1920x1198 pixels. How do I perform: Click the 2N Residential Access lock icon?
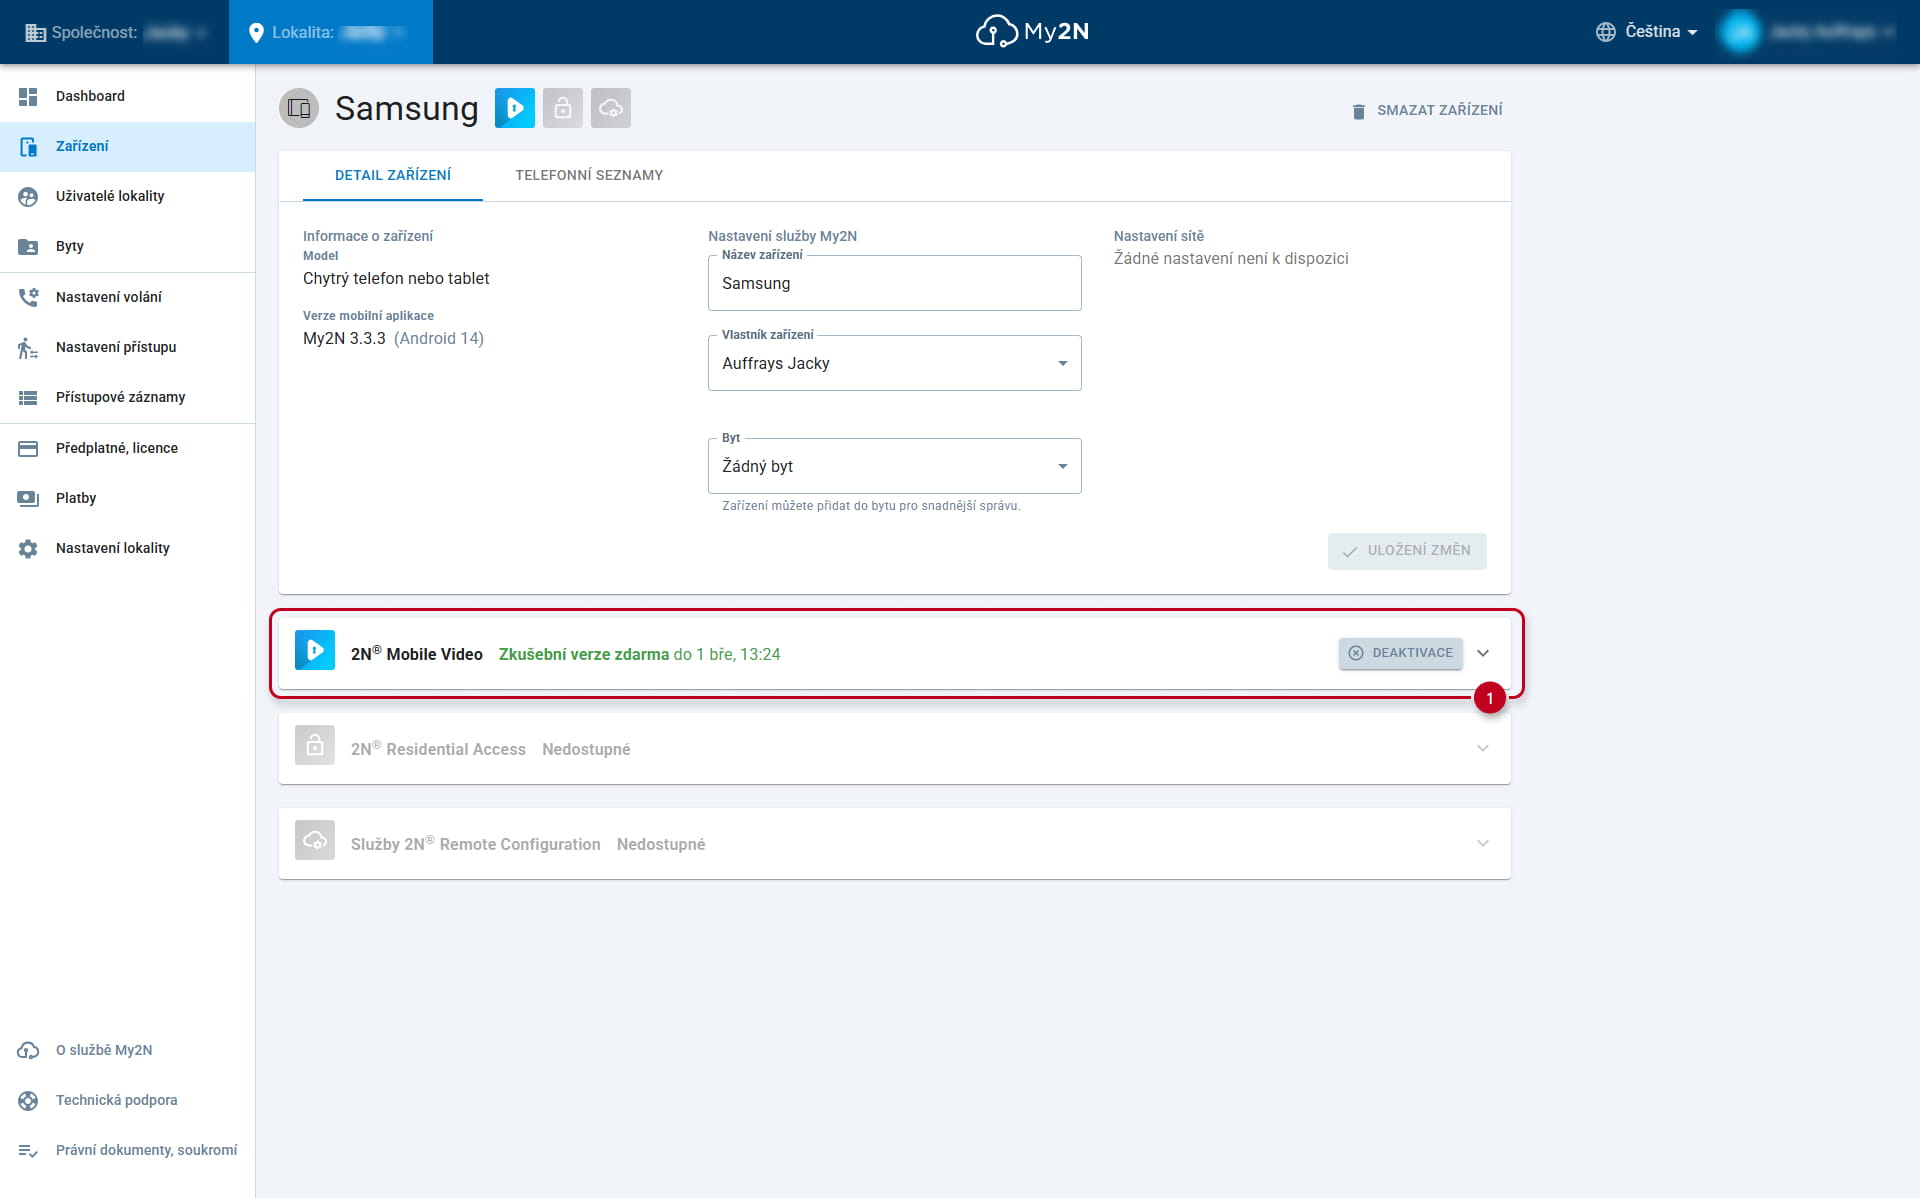[315, 745]
